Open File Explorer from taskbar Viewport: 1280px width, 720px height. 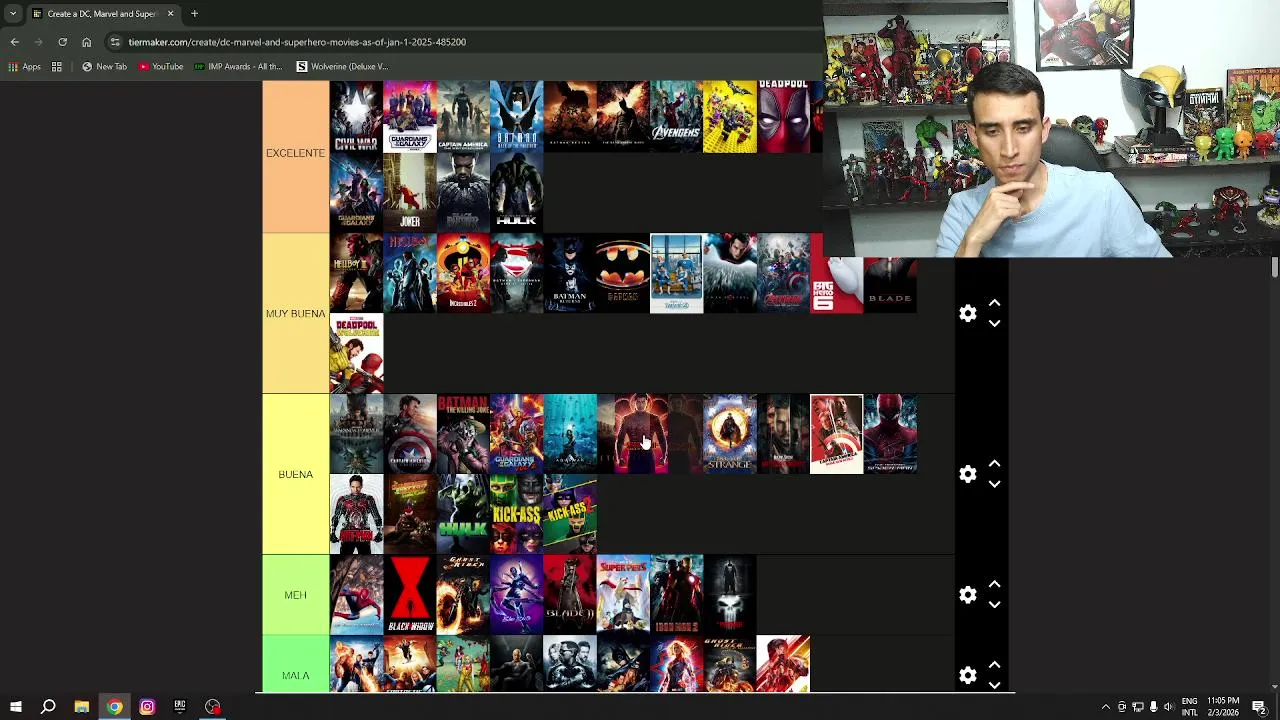81,707
